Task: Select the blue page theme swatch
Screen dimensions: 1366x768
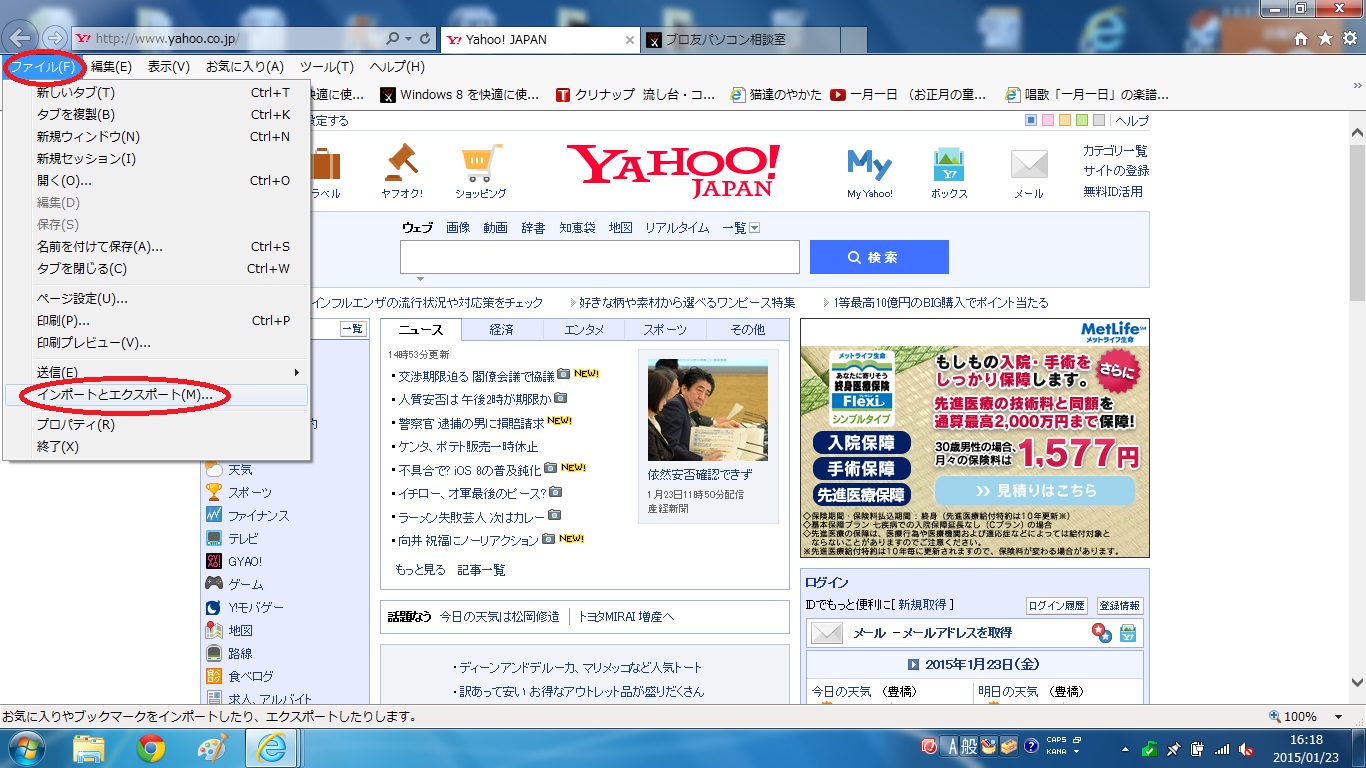Action: 1031,121
